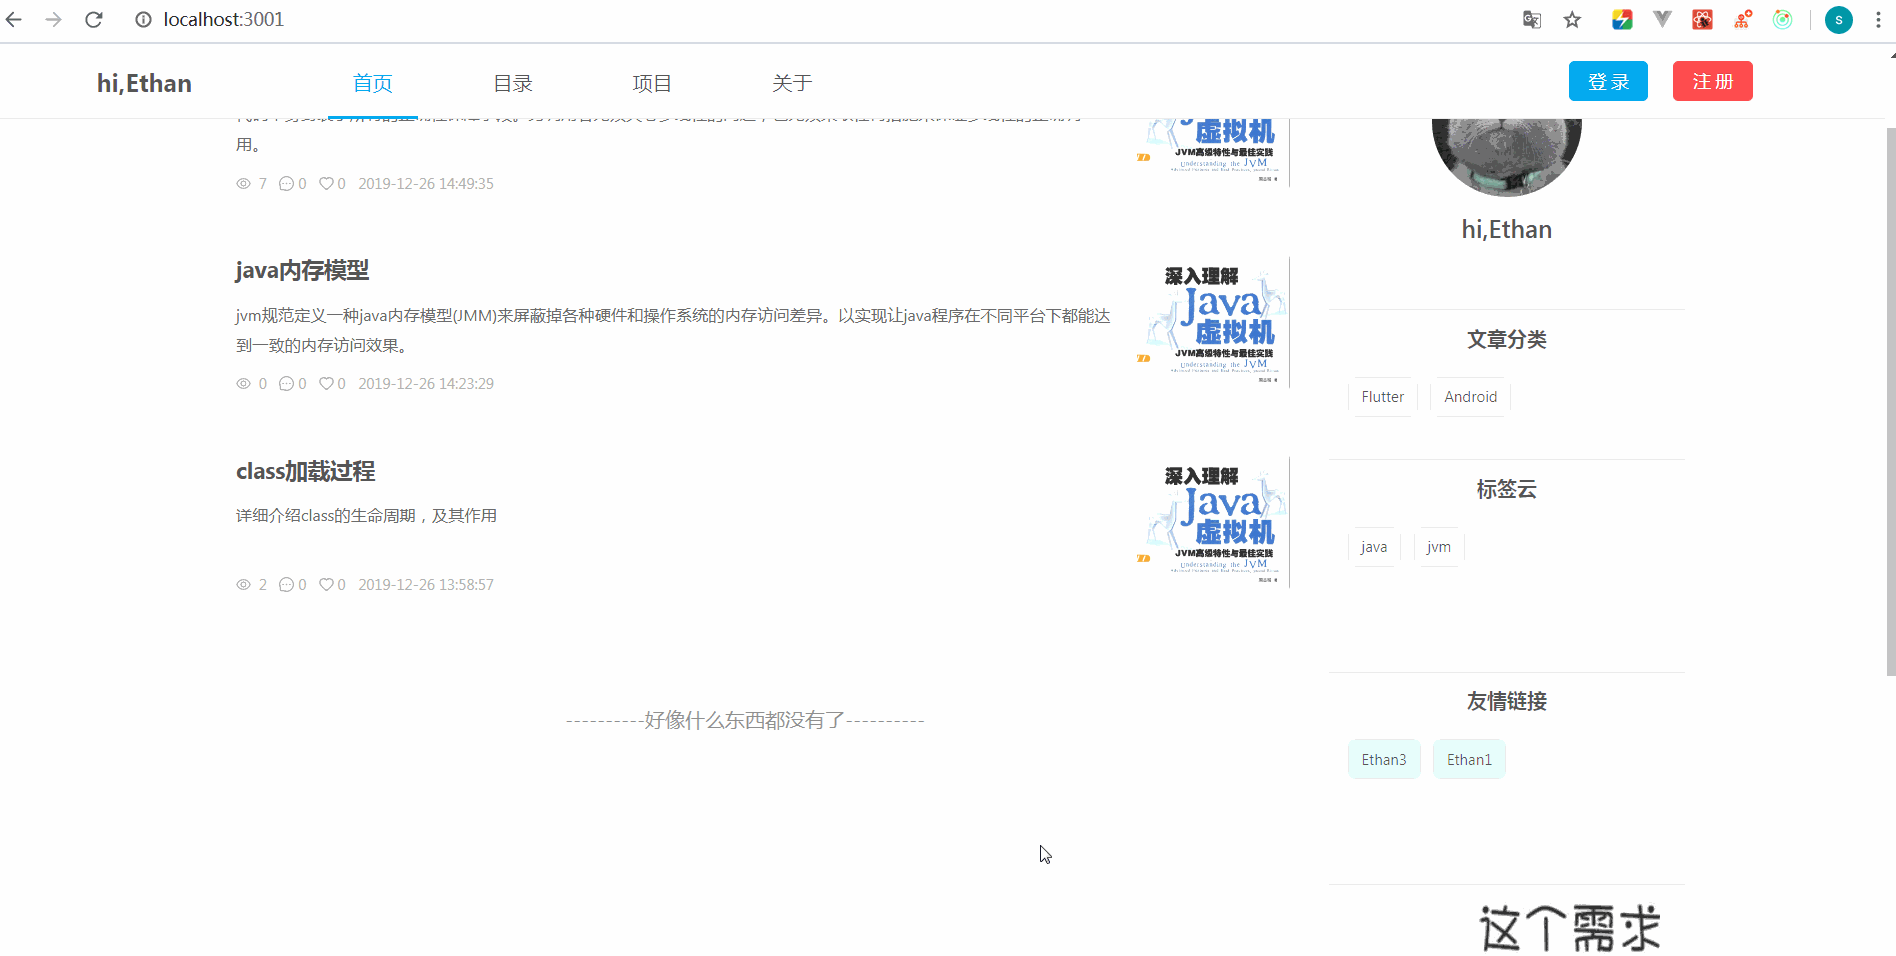Click the hi,Ethan name under the avatar
1896x956 pixels.
pos(1507,230)
